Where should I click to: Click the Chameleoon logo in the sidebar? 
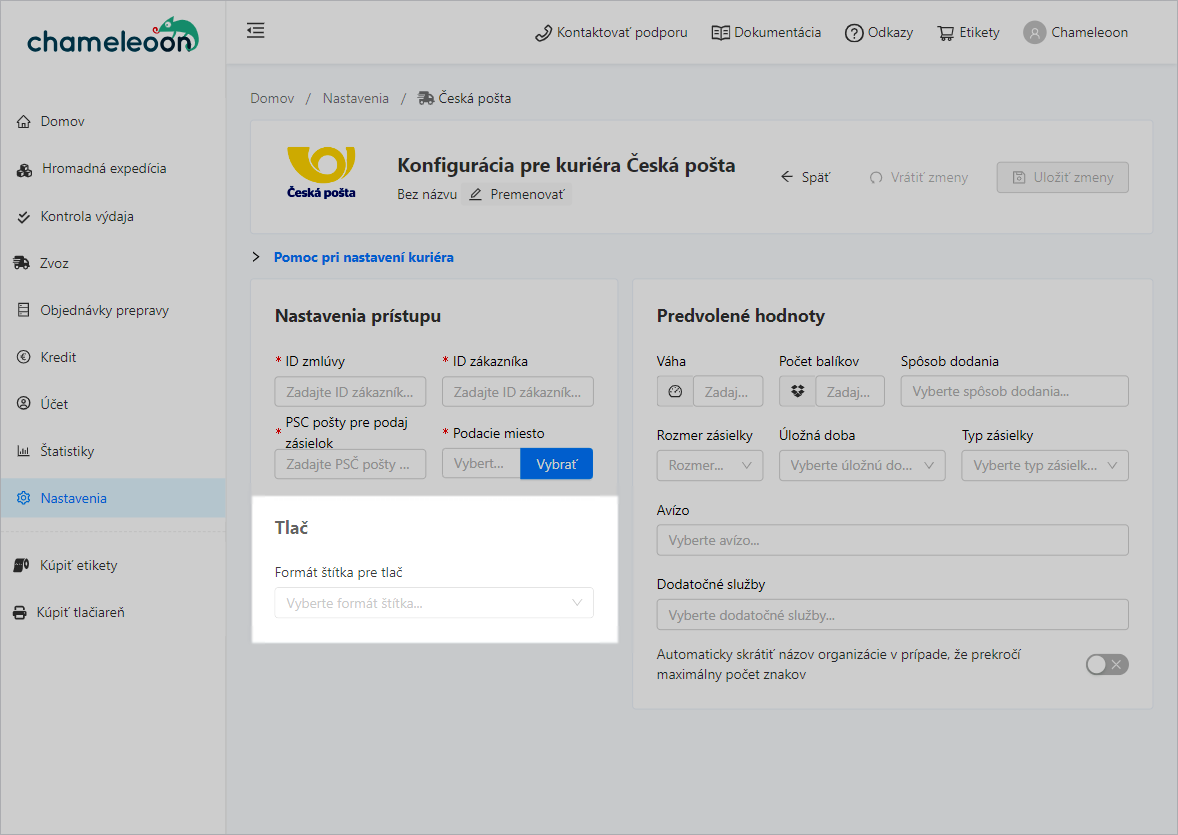[x=112, y=37]
